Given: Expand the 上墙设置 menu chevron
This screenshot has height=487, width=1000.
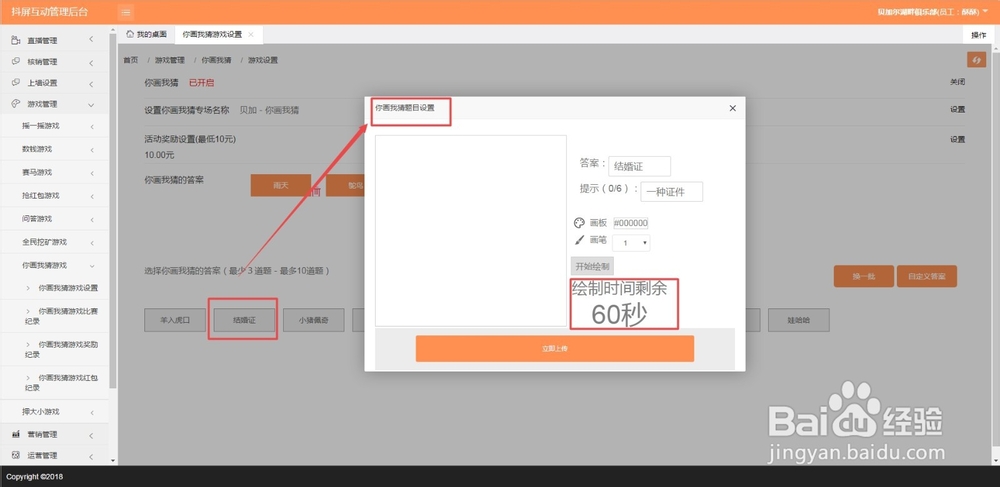Looking at the screenshot, I should tap(91, 84).
